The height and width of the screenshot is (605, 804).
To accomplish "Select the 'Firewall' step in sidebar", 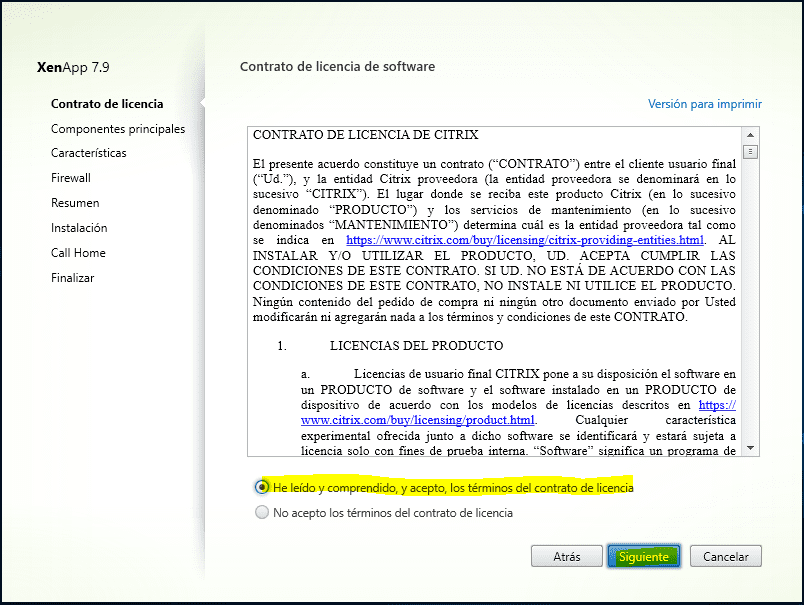I will coord(74,178).
